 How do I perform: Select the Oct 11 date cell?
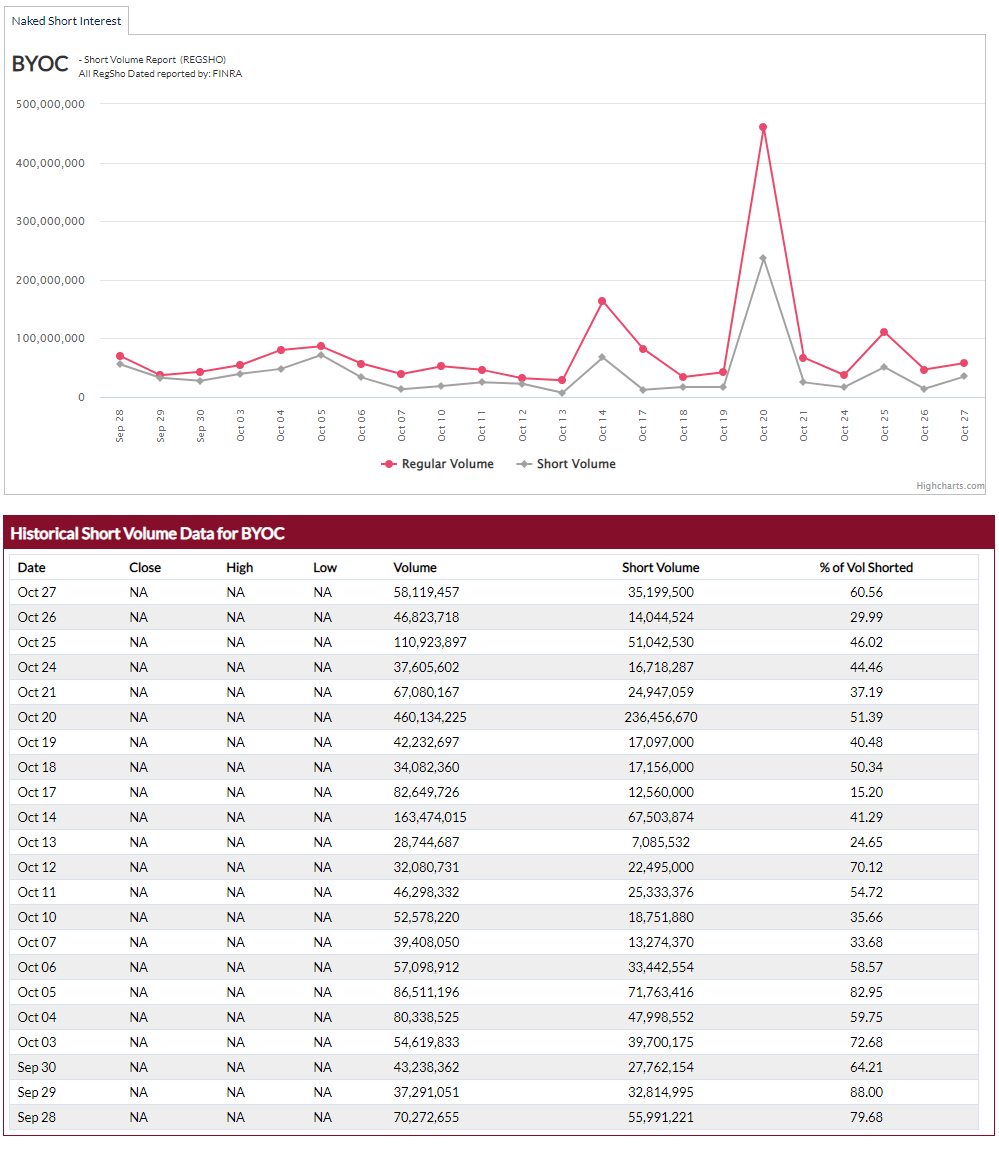click(x=37, y=892)
